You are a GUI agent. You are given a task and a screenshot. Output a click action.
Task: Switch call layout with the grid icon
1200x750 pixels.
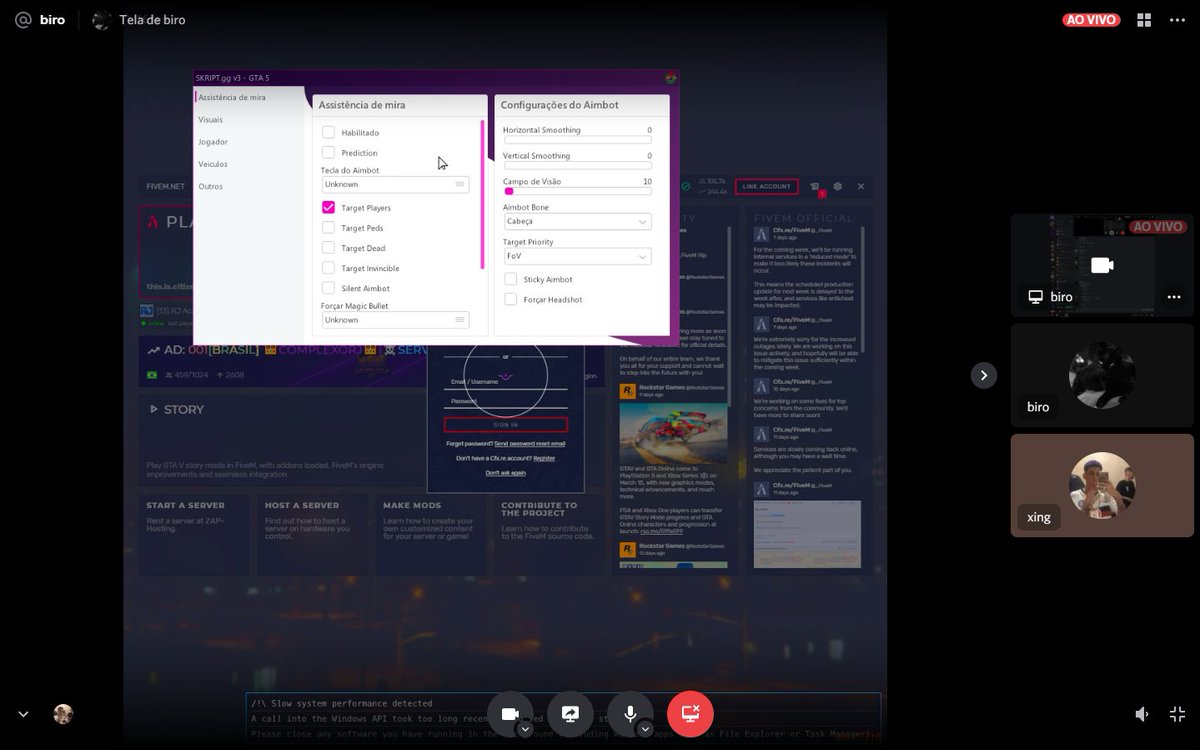pos(1144,20)
